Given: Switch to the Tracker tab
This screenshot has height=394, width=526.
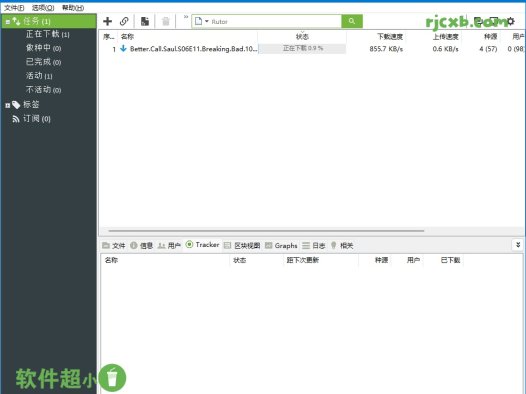Looking at the screenshot, I should pyautogui.click(x=202, y=245).
